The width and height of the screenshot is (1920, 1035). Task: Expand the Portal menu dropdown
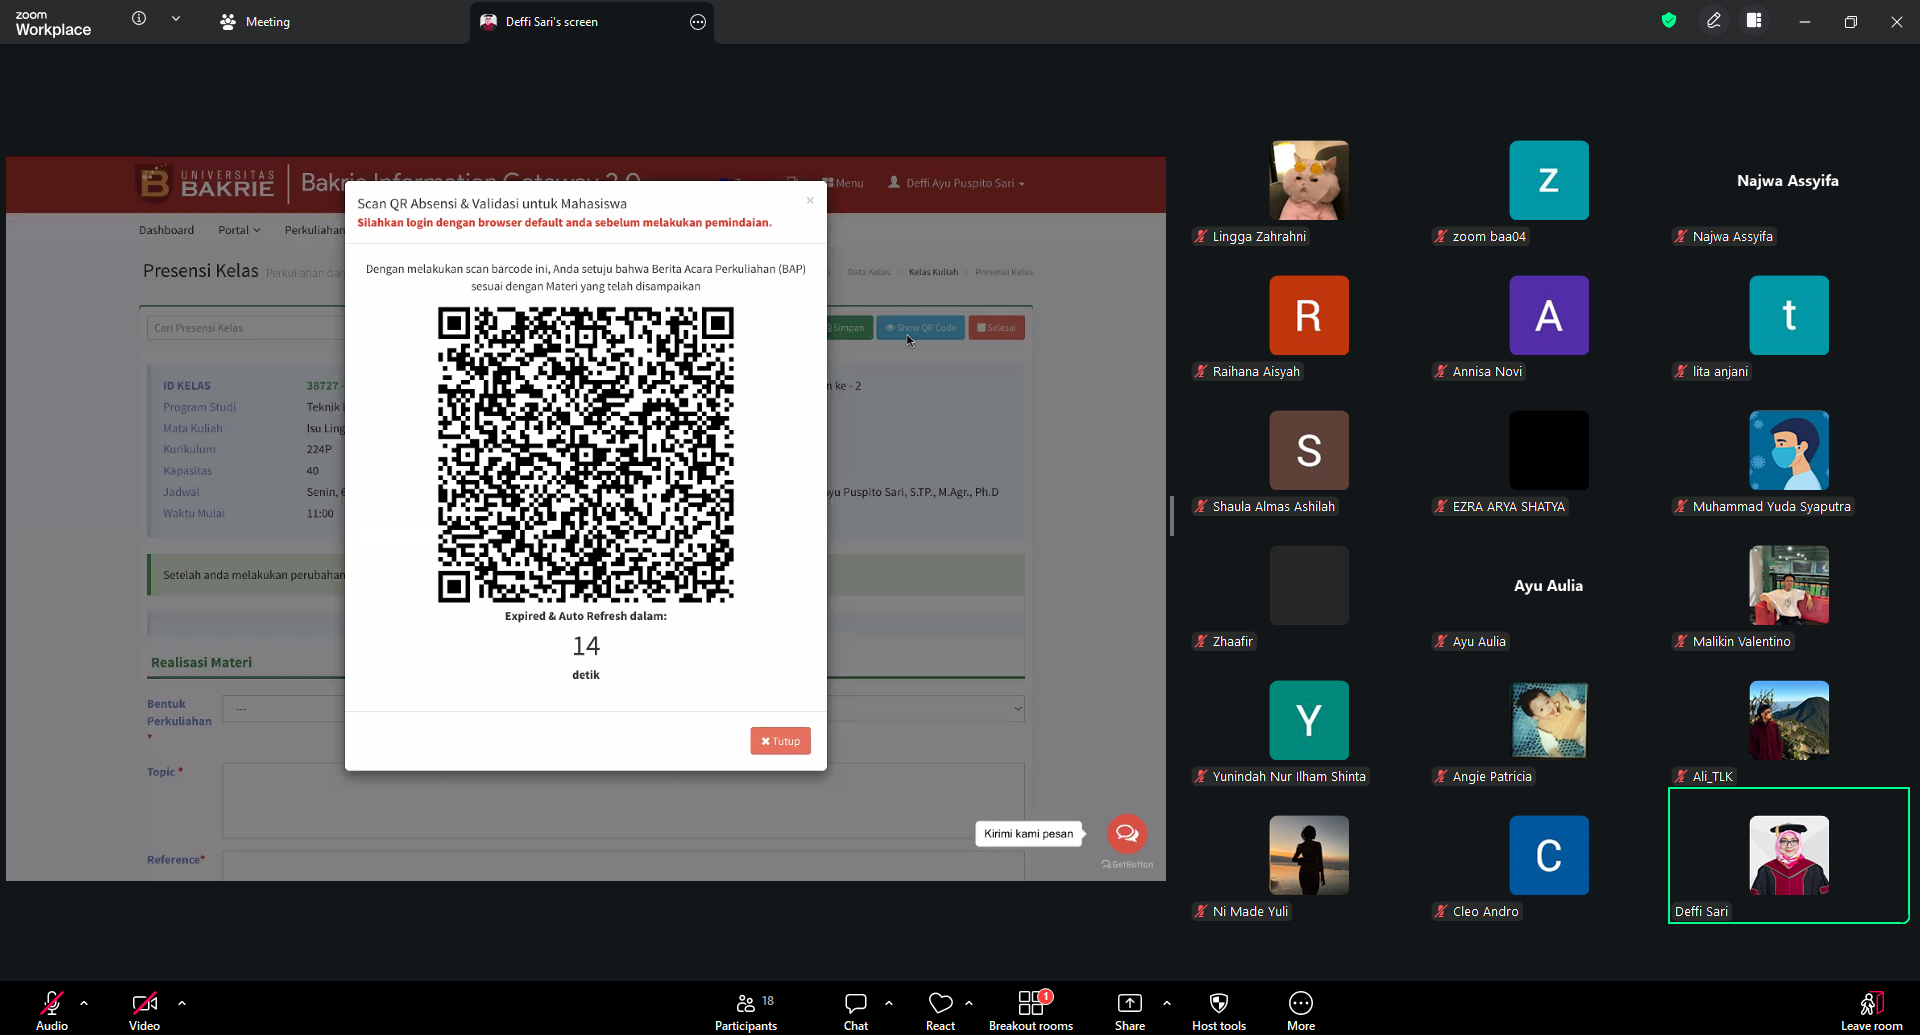(239, 230)
